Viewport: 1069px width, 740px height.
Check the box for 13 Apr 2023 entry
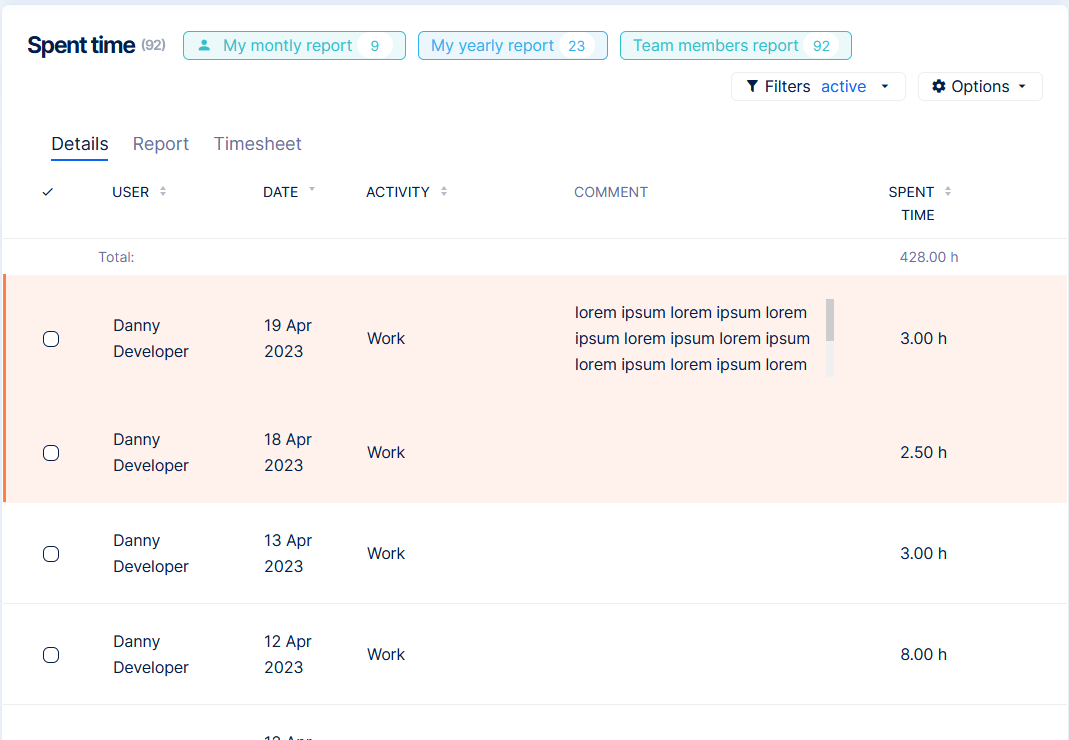click(51, 554)
